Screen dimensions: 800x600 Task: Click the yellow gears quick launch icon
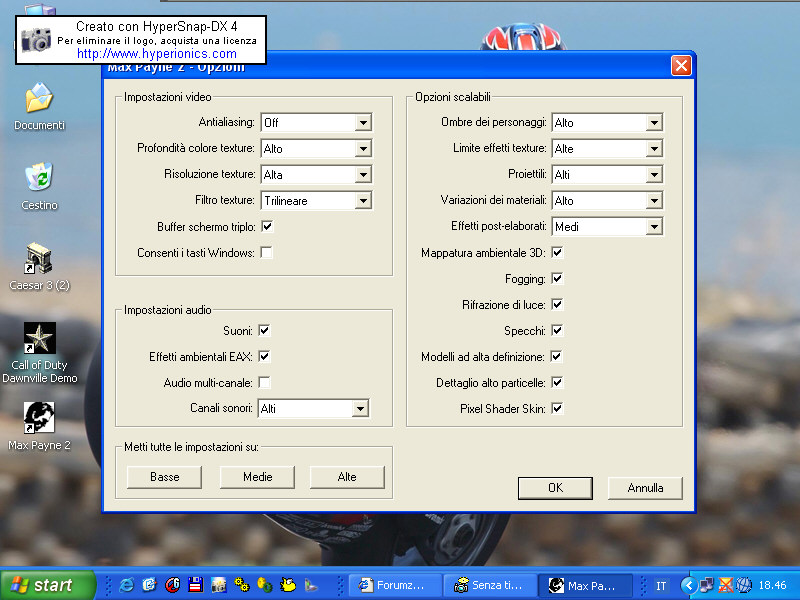pos(242,585)
